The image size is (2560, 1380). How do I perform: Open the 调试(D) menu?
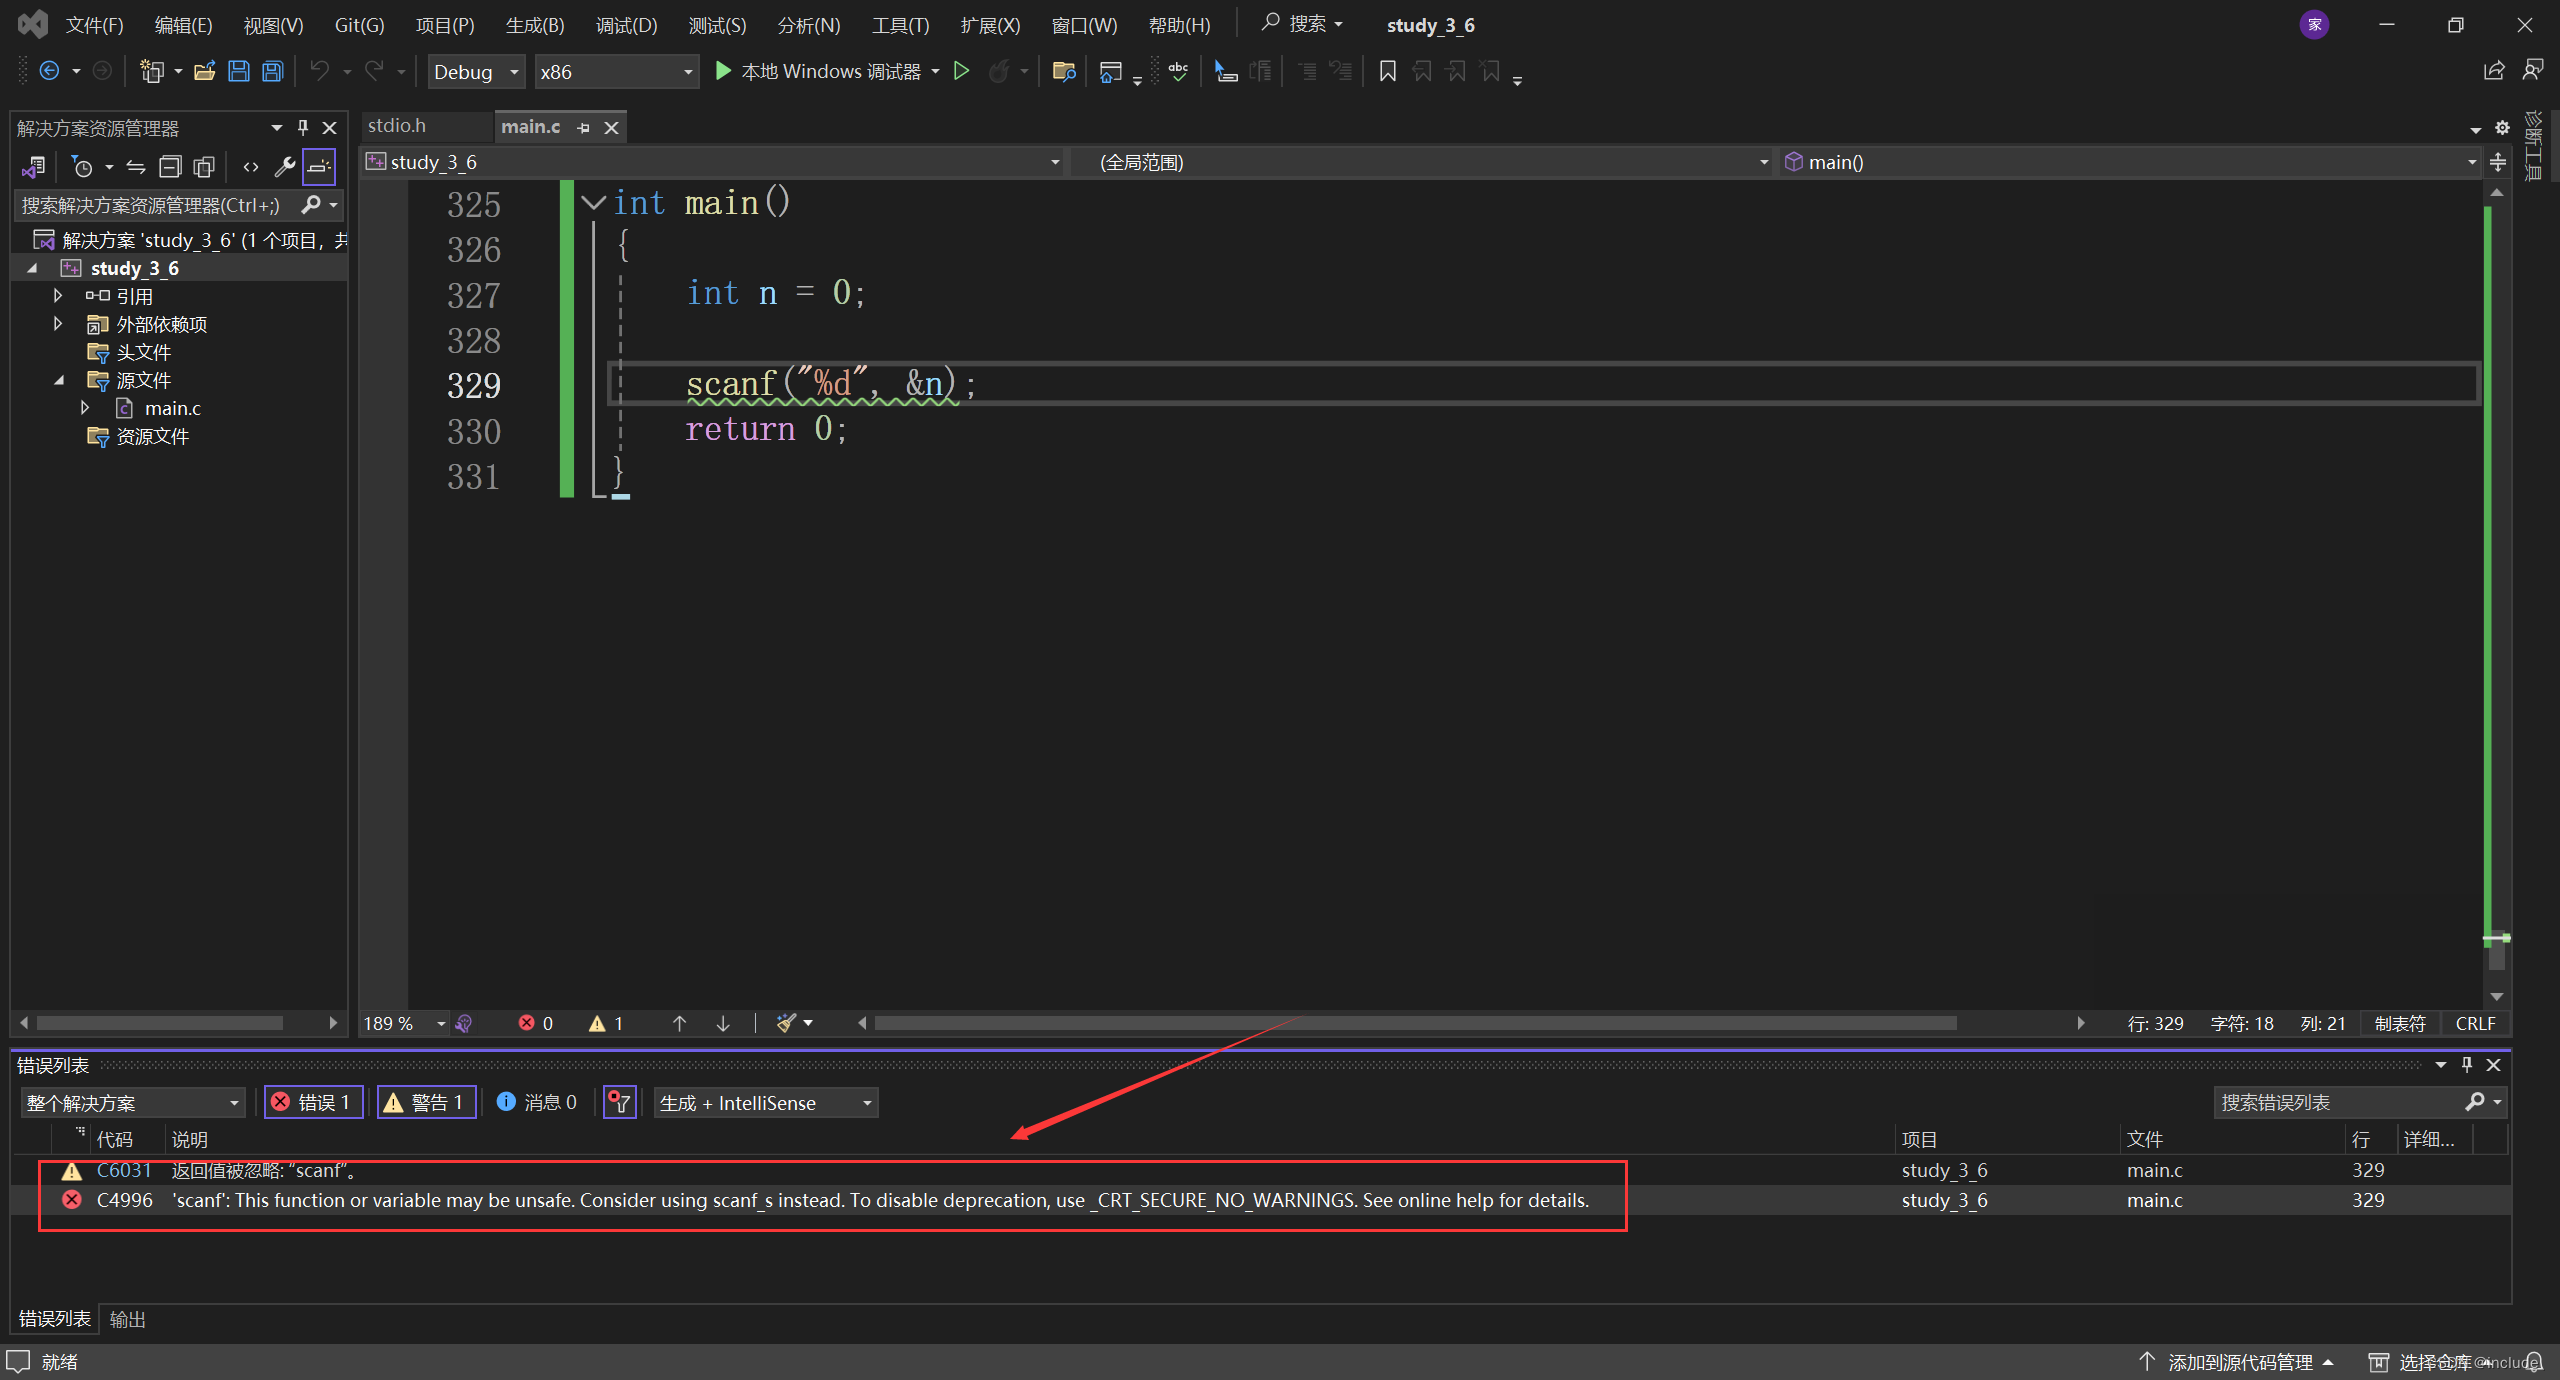tap(626, 25)
